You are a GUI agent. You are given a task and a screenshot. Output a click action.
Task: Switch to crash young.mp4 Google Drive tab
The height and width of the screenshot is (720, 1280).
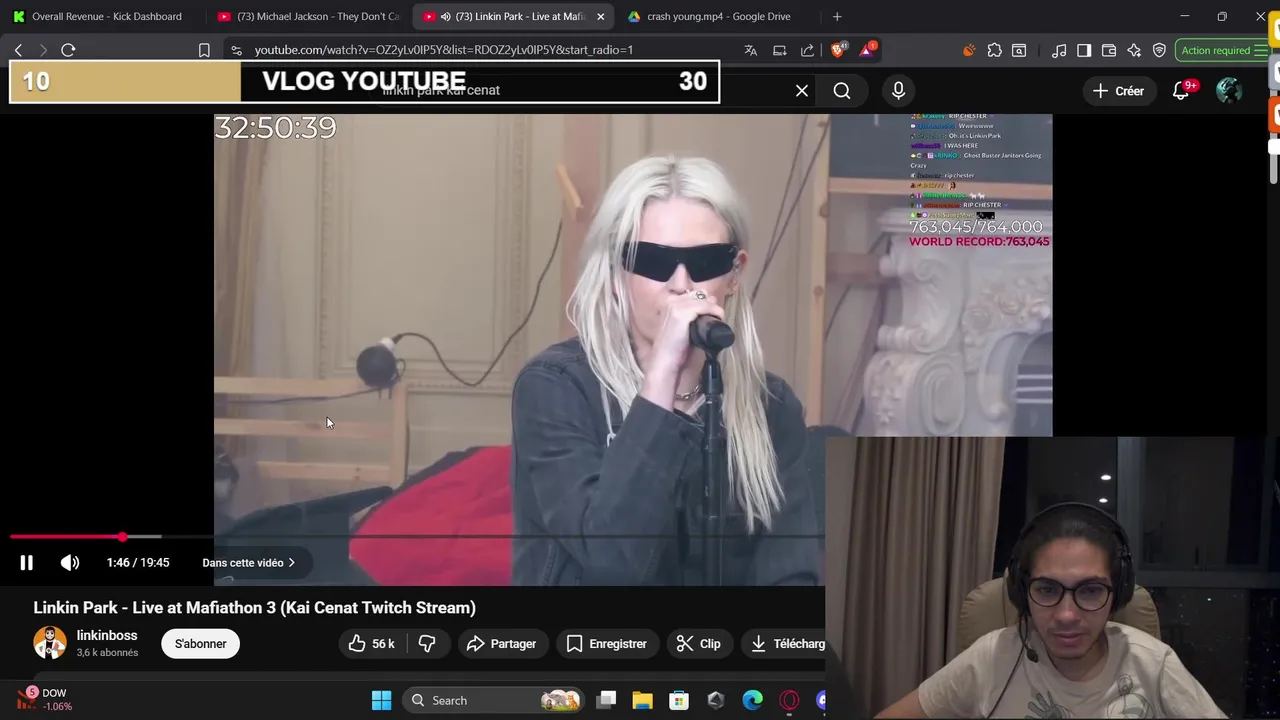(x=718, y=16)
